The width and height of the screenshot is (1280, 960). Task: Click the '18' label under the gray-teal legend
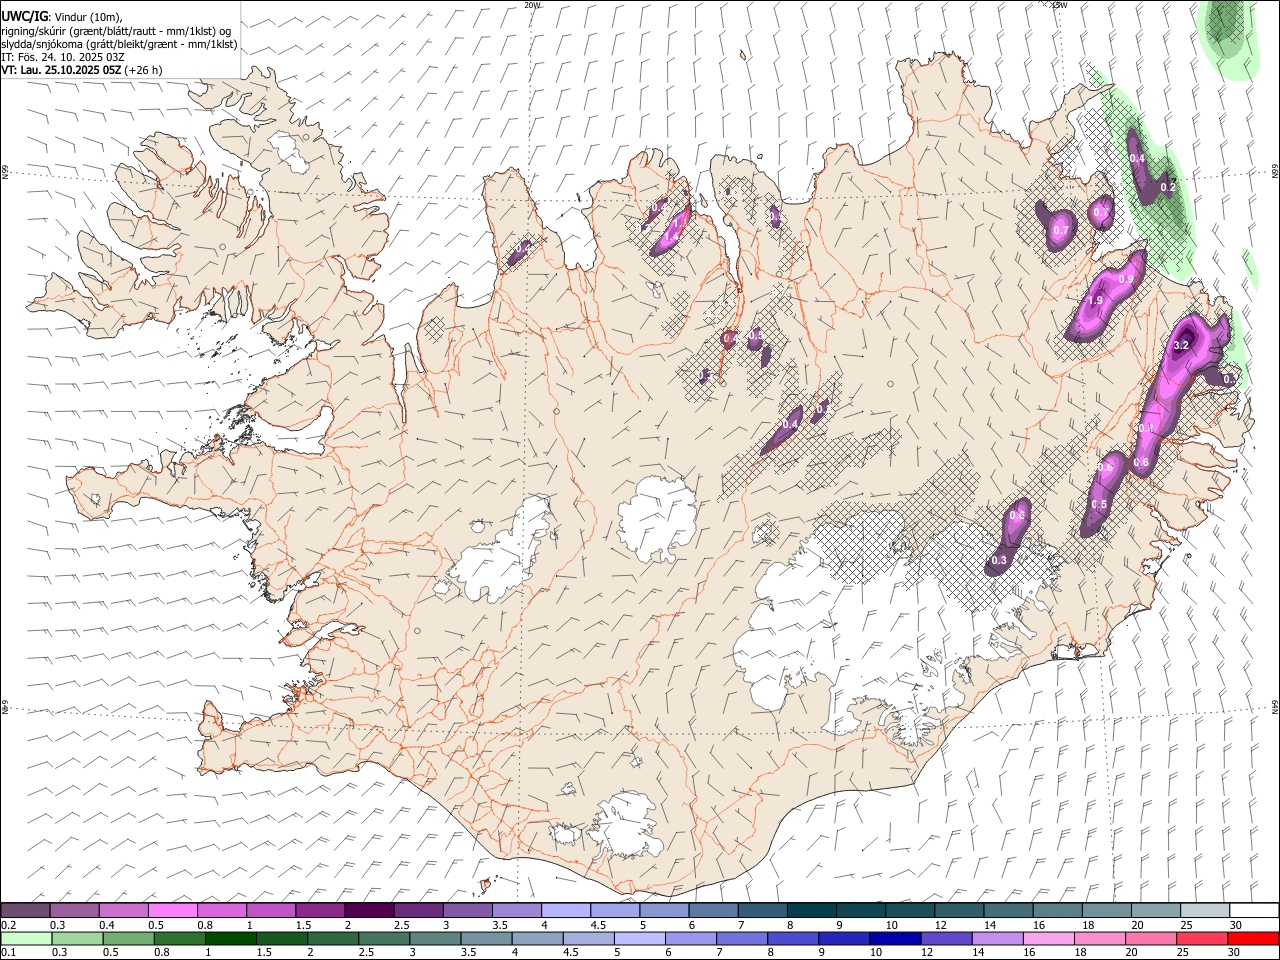point(1087,924)
